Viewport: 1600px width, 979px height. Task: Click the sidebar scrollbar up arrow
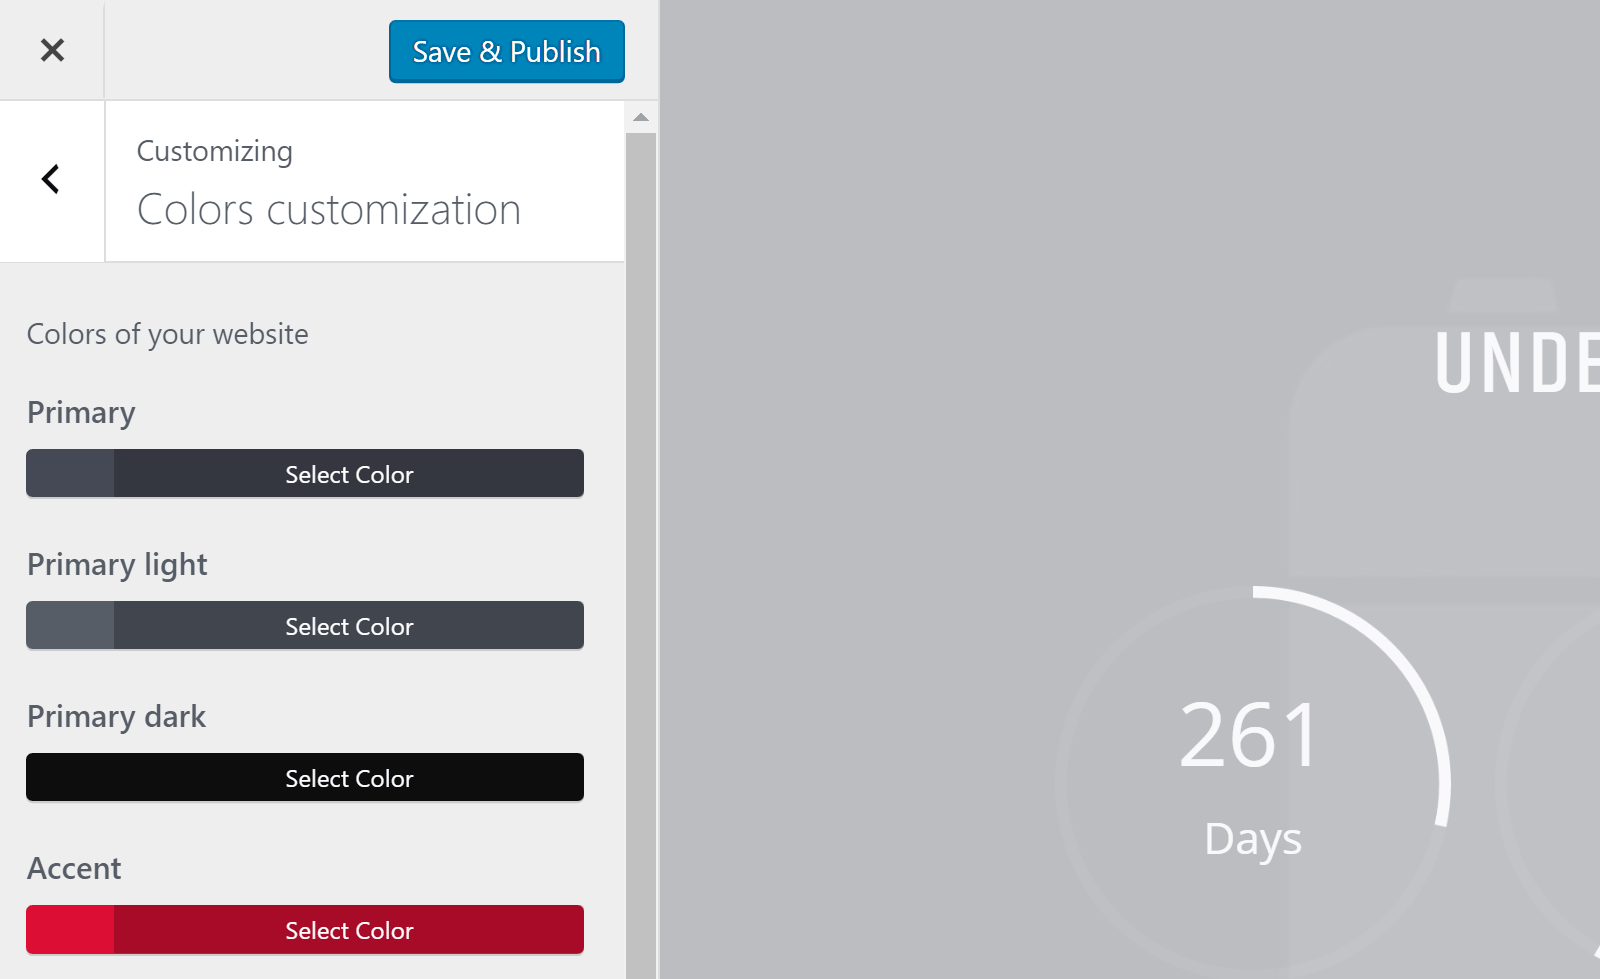point(641,118)
